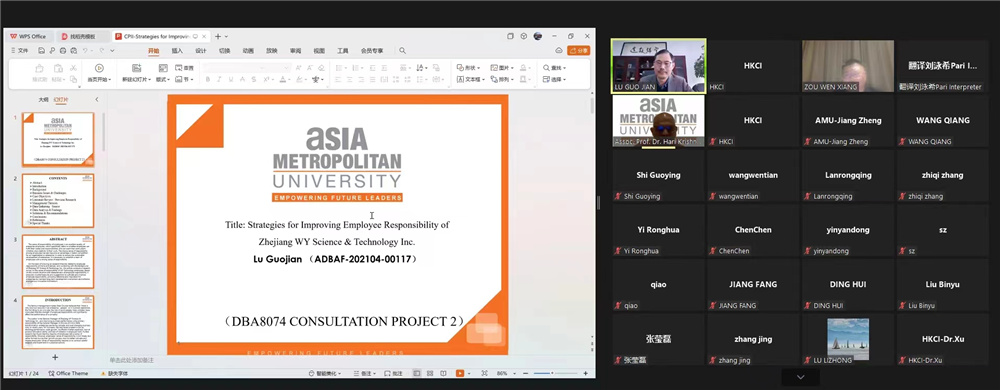Screen dimensions: 1000x390
Task: Click the format painter icon
Action: [x=40, y=68]
